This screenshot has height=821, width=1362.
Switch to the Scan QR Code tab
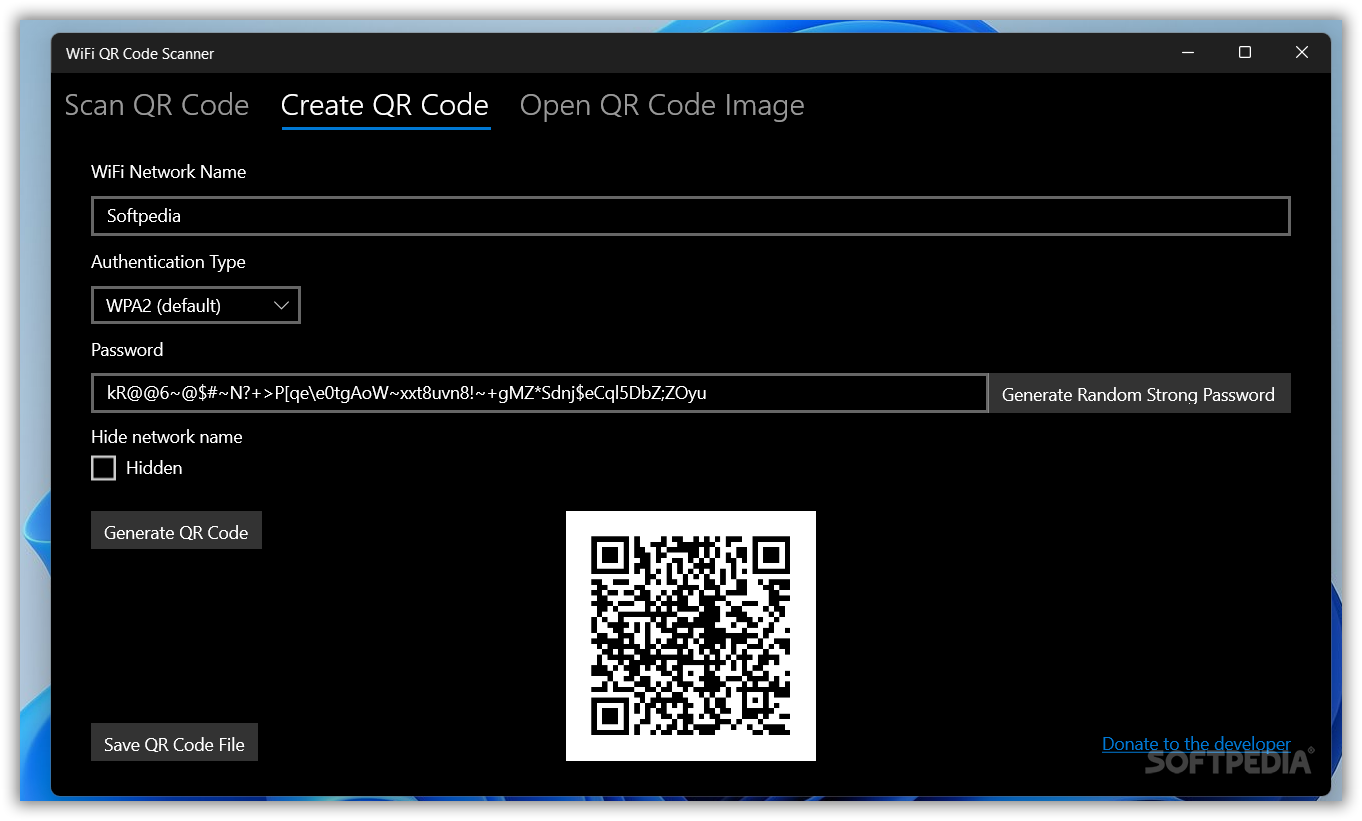pos(157,105)
